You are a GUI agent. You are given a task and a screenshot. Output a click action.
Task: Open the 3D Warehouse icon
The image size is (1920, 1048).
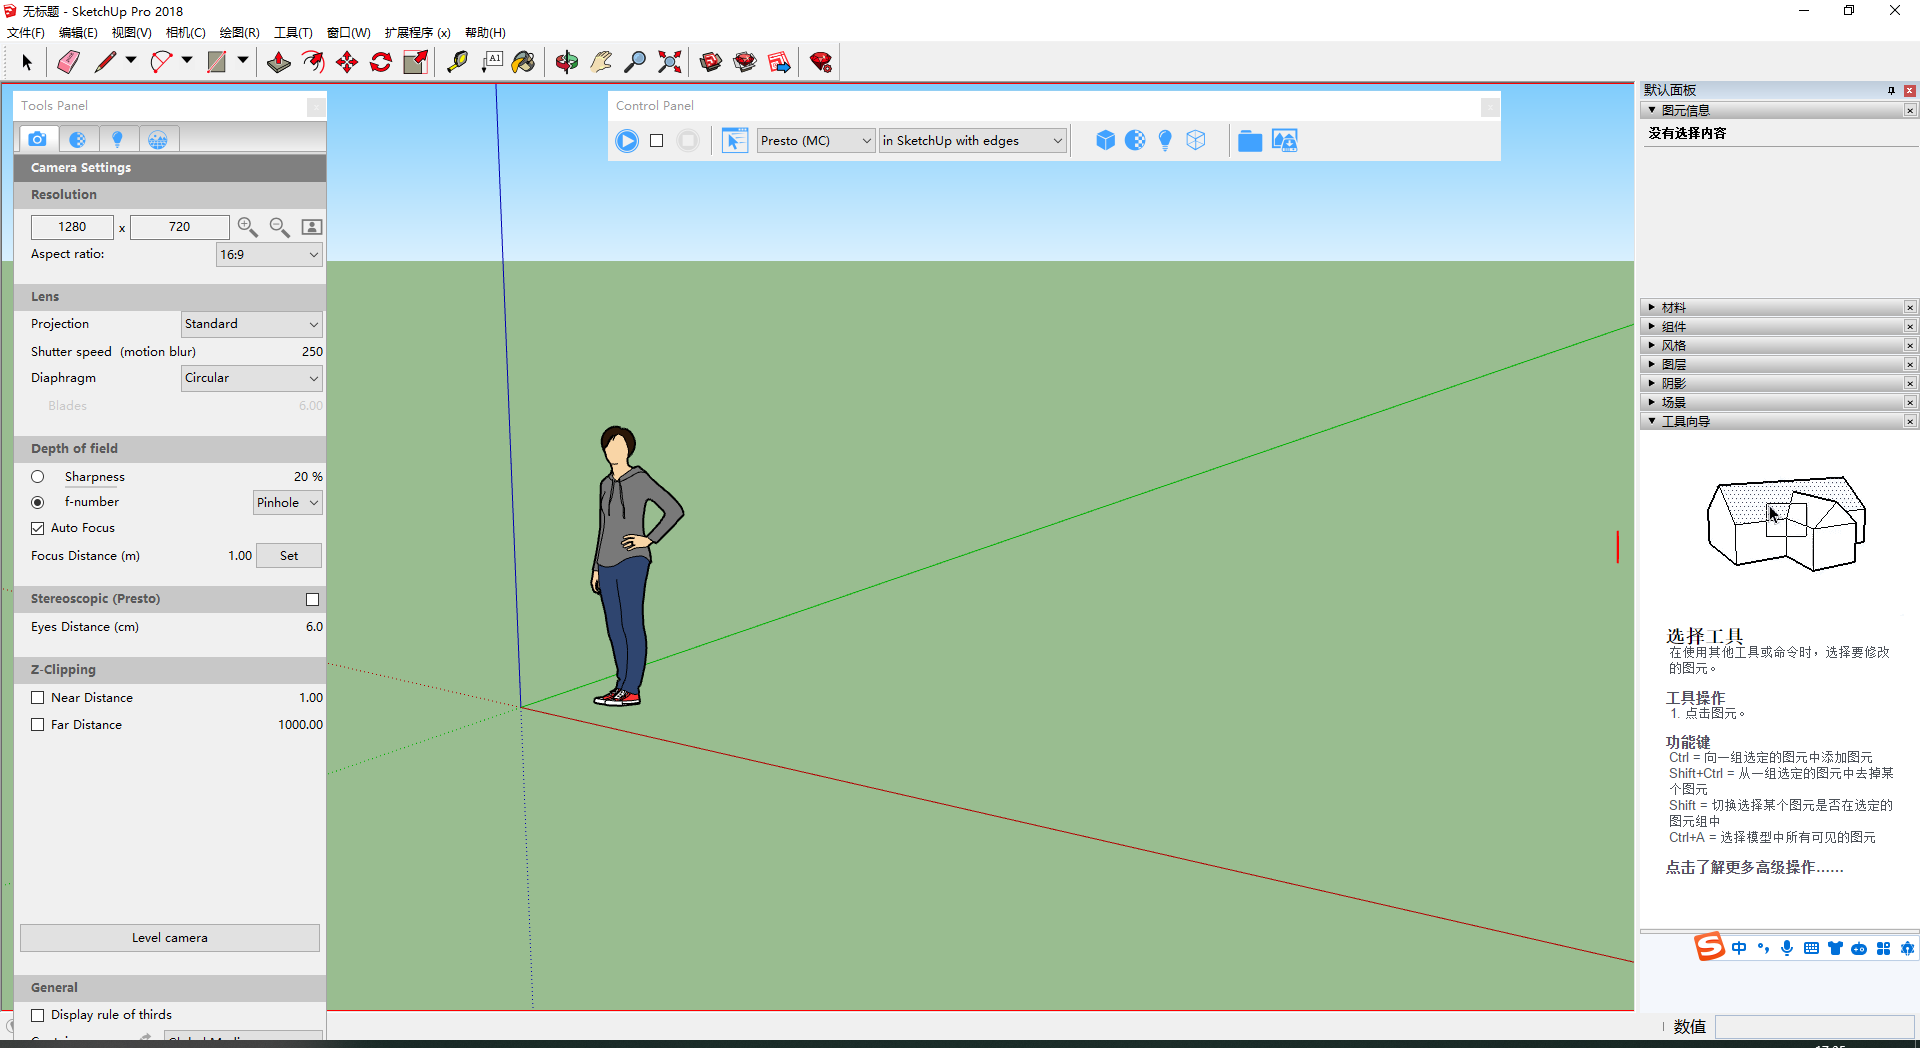point(711,62)
